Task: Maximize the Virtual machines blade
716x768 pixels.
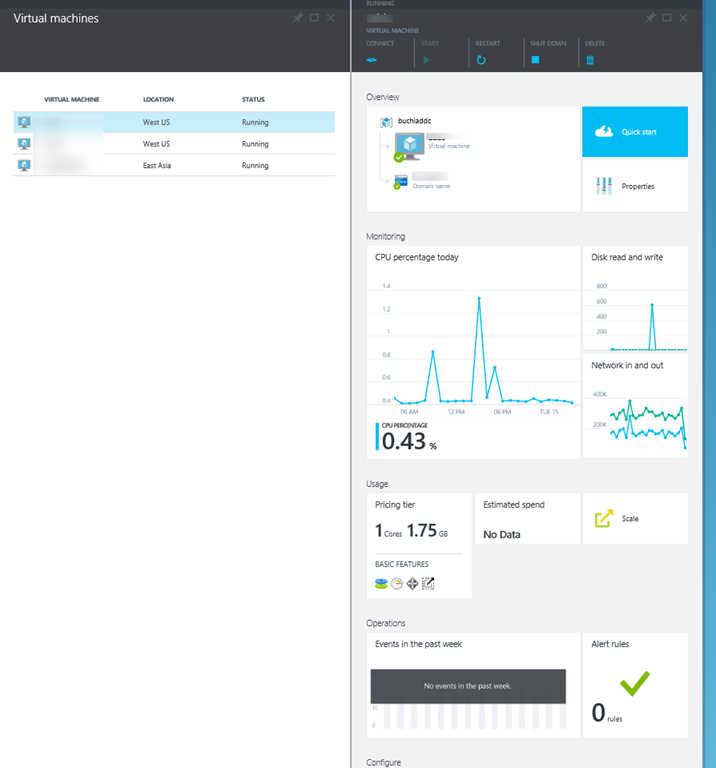Action: tap(314, 18)
